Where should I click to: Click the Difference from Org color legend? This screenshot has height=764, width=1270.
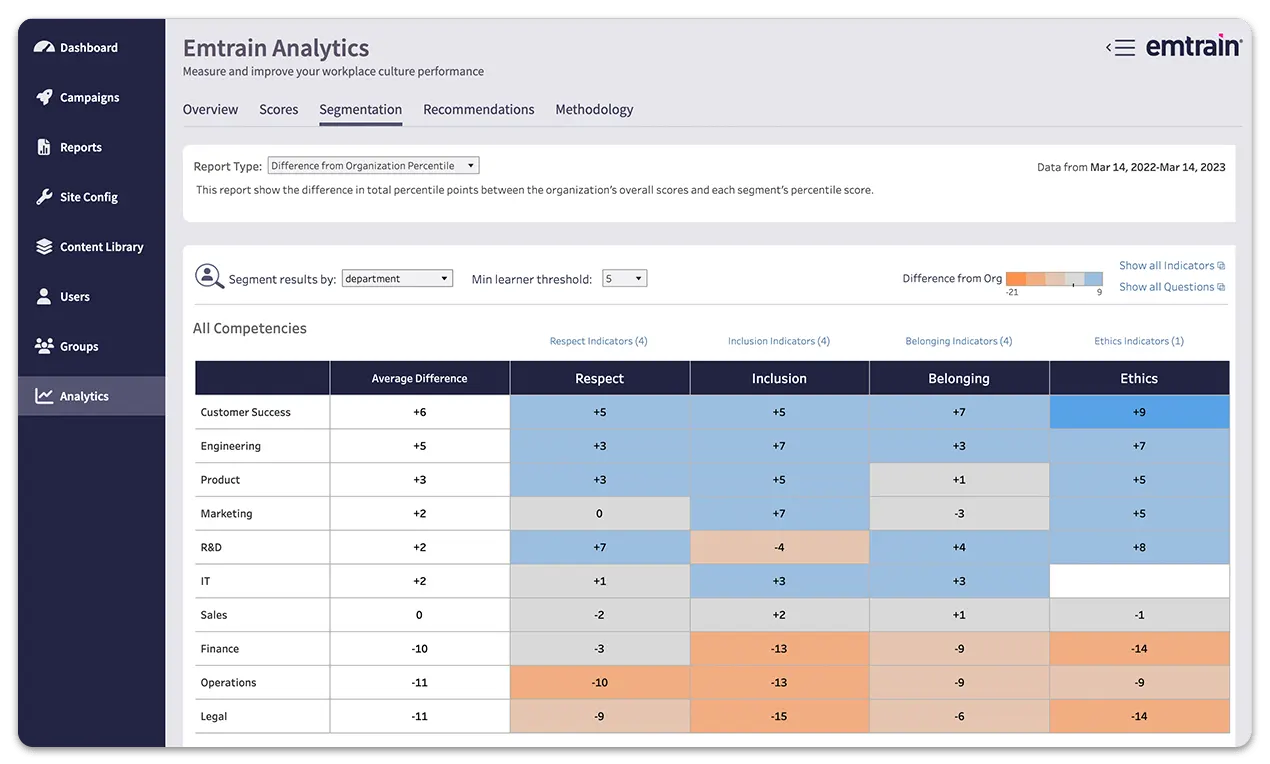[x=1054, y=280]
